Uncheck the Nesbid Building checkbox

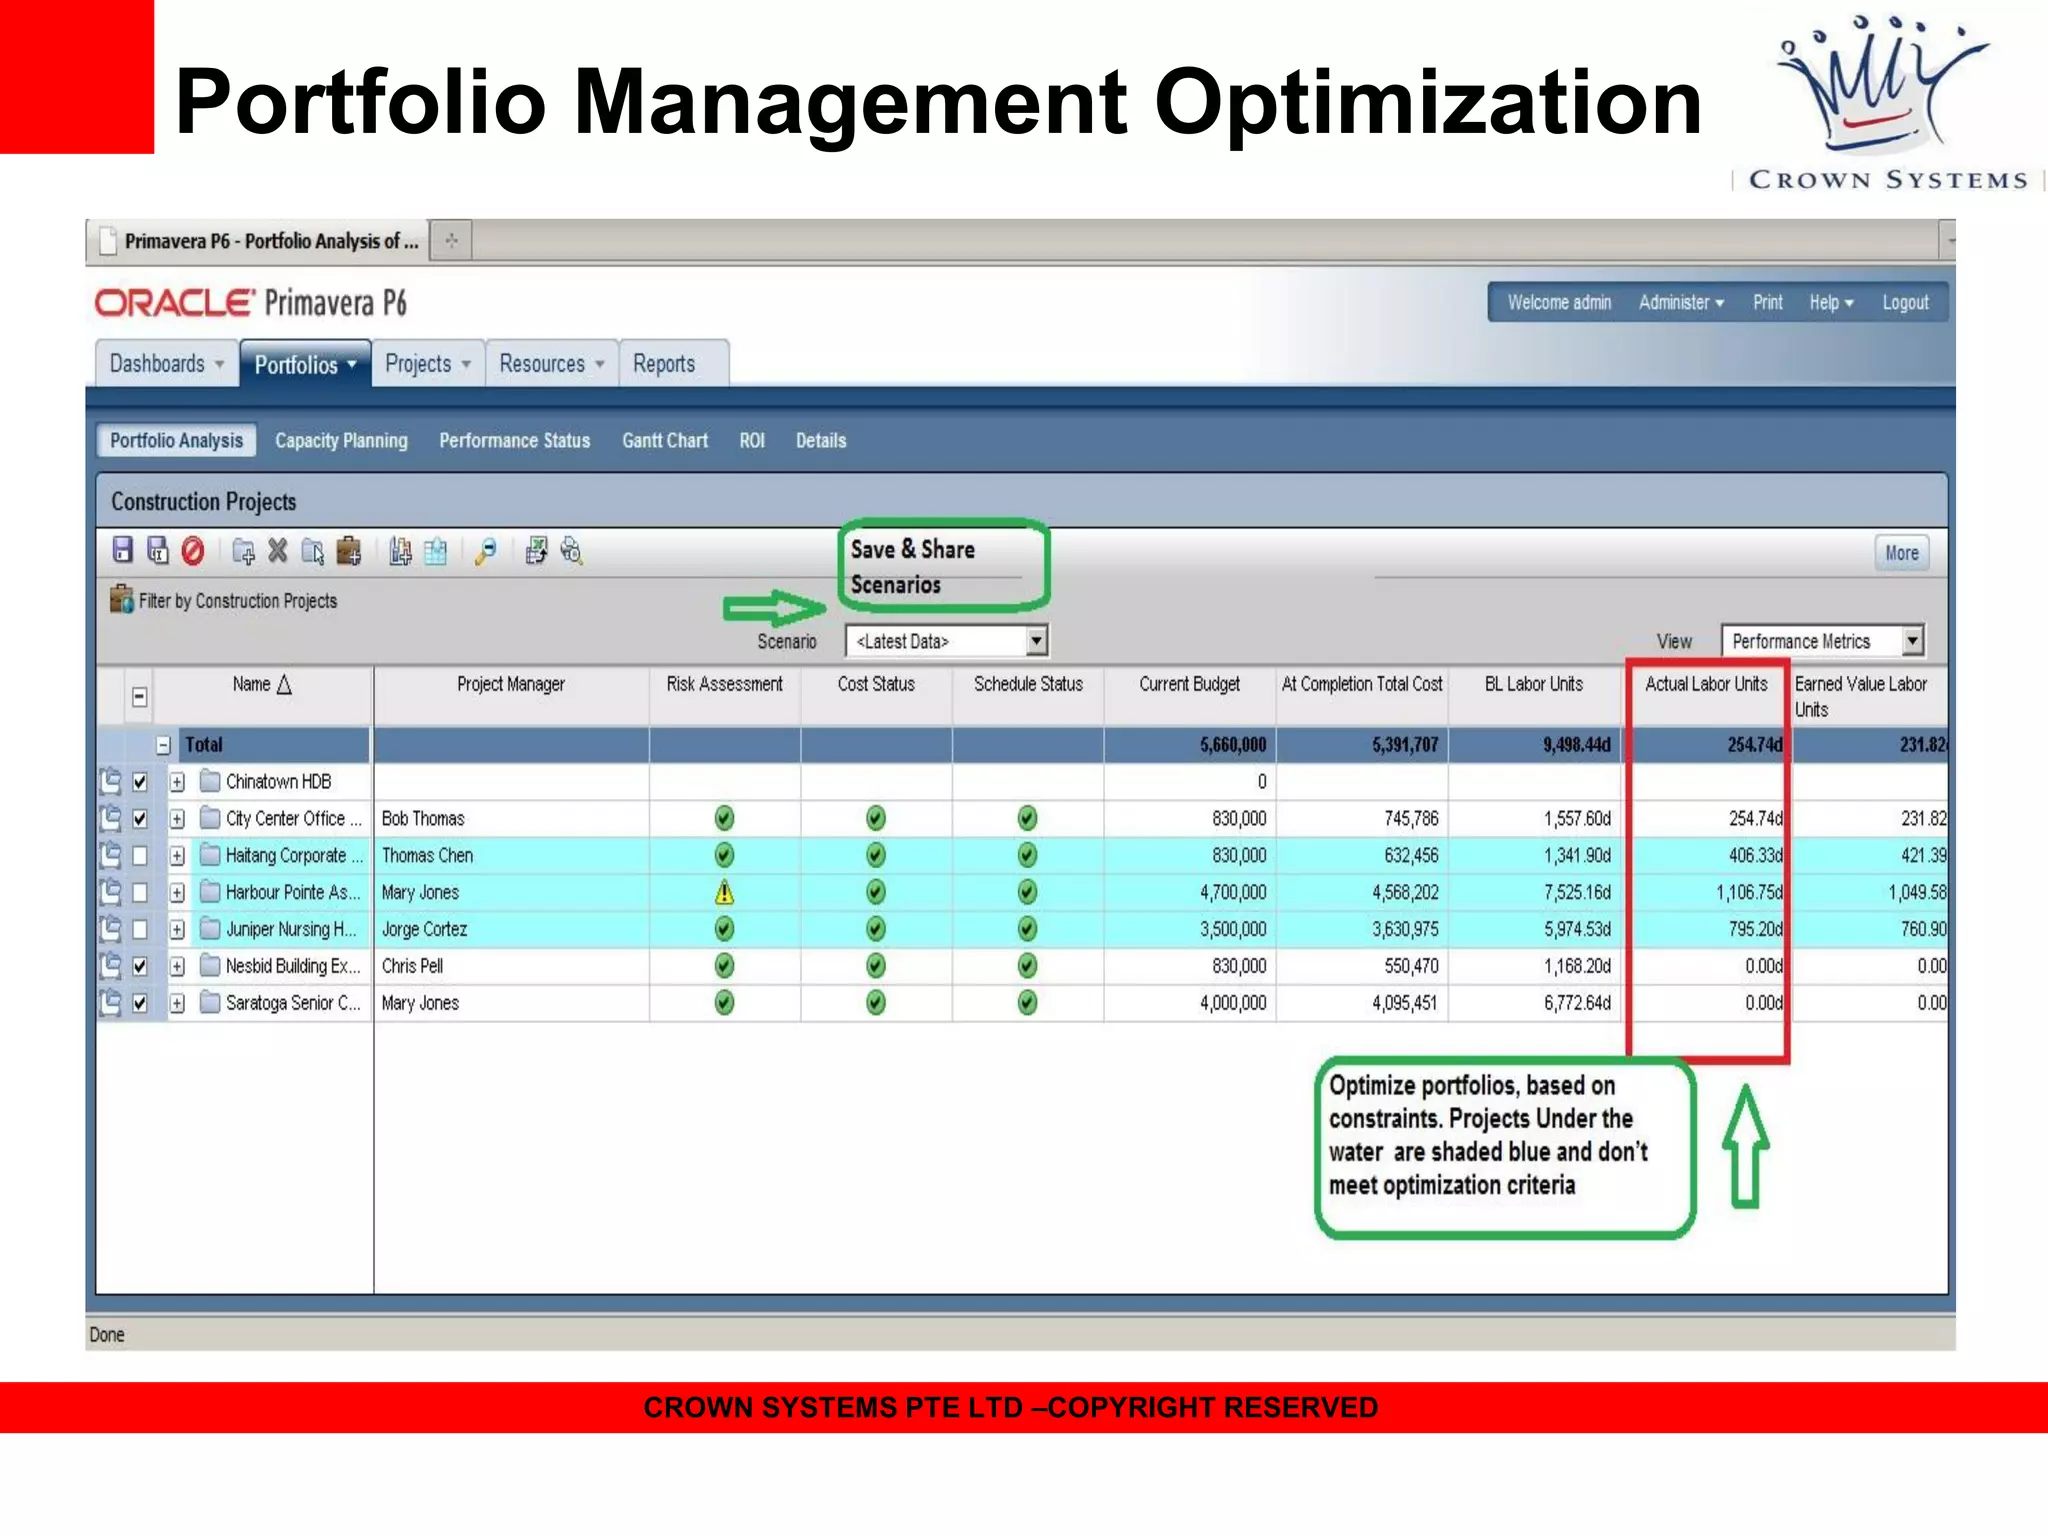point(140,967)
